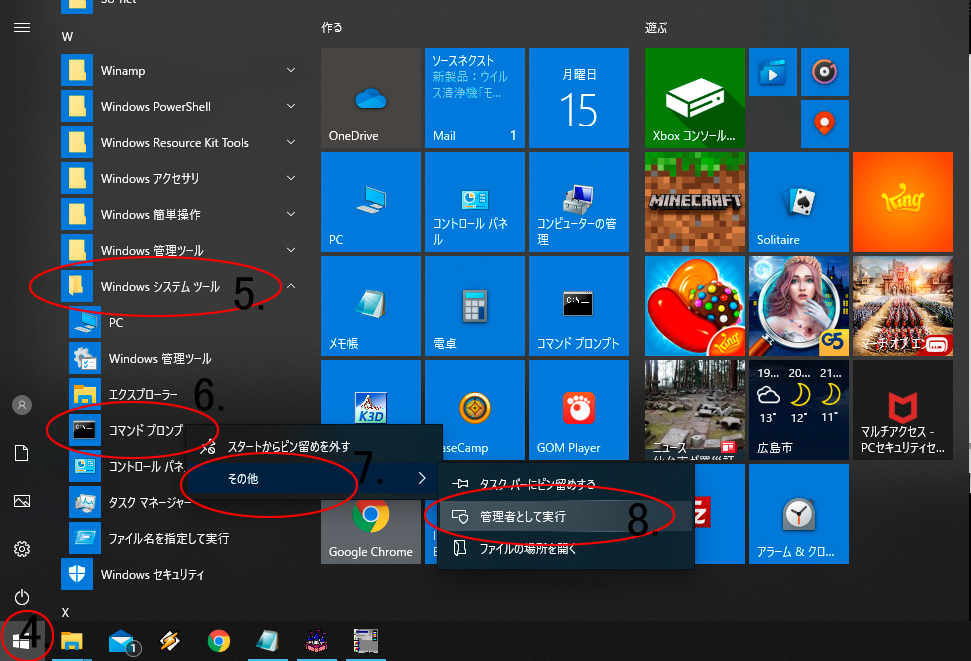This screenshot has width=971, height=661.
Task: Open the Groove Music small tile
Action: point(824,72)
